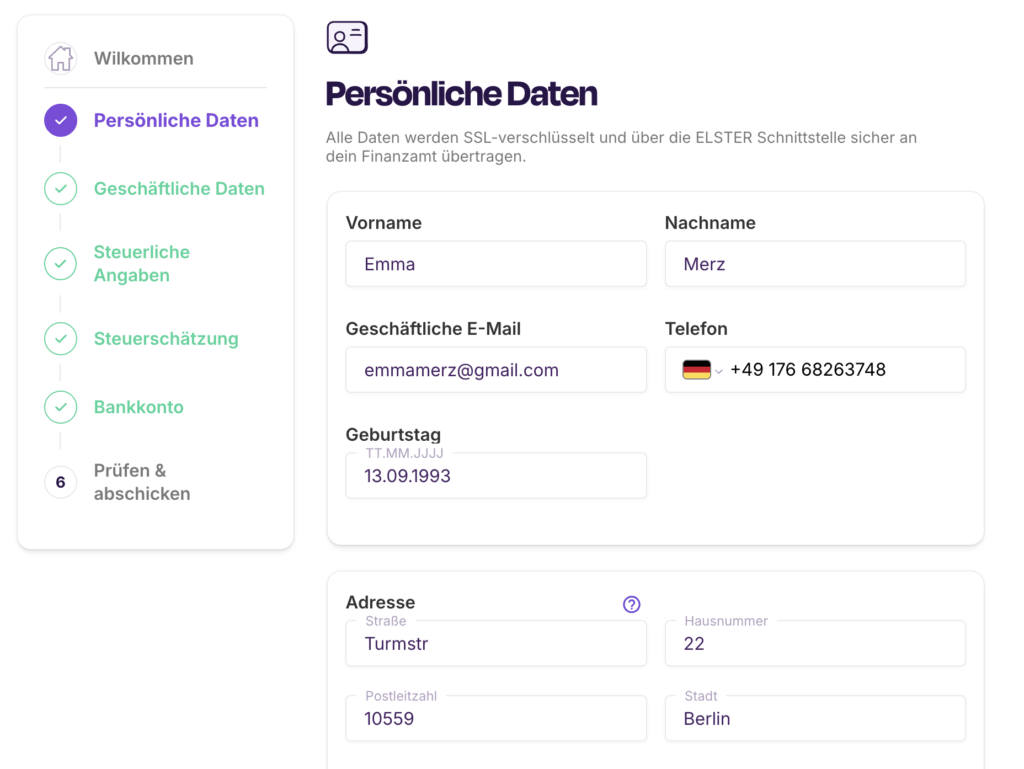Viewport: 1024px width, 769px height.
Task: Click the Telefon field label
Action: [696, 328]
